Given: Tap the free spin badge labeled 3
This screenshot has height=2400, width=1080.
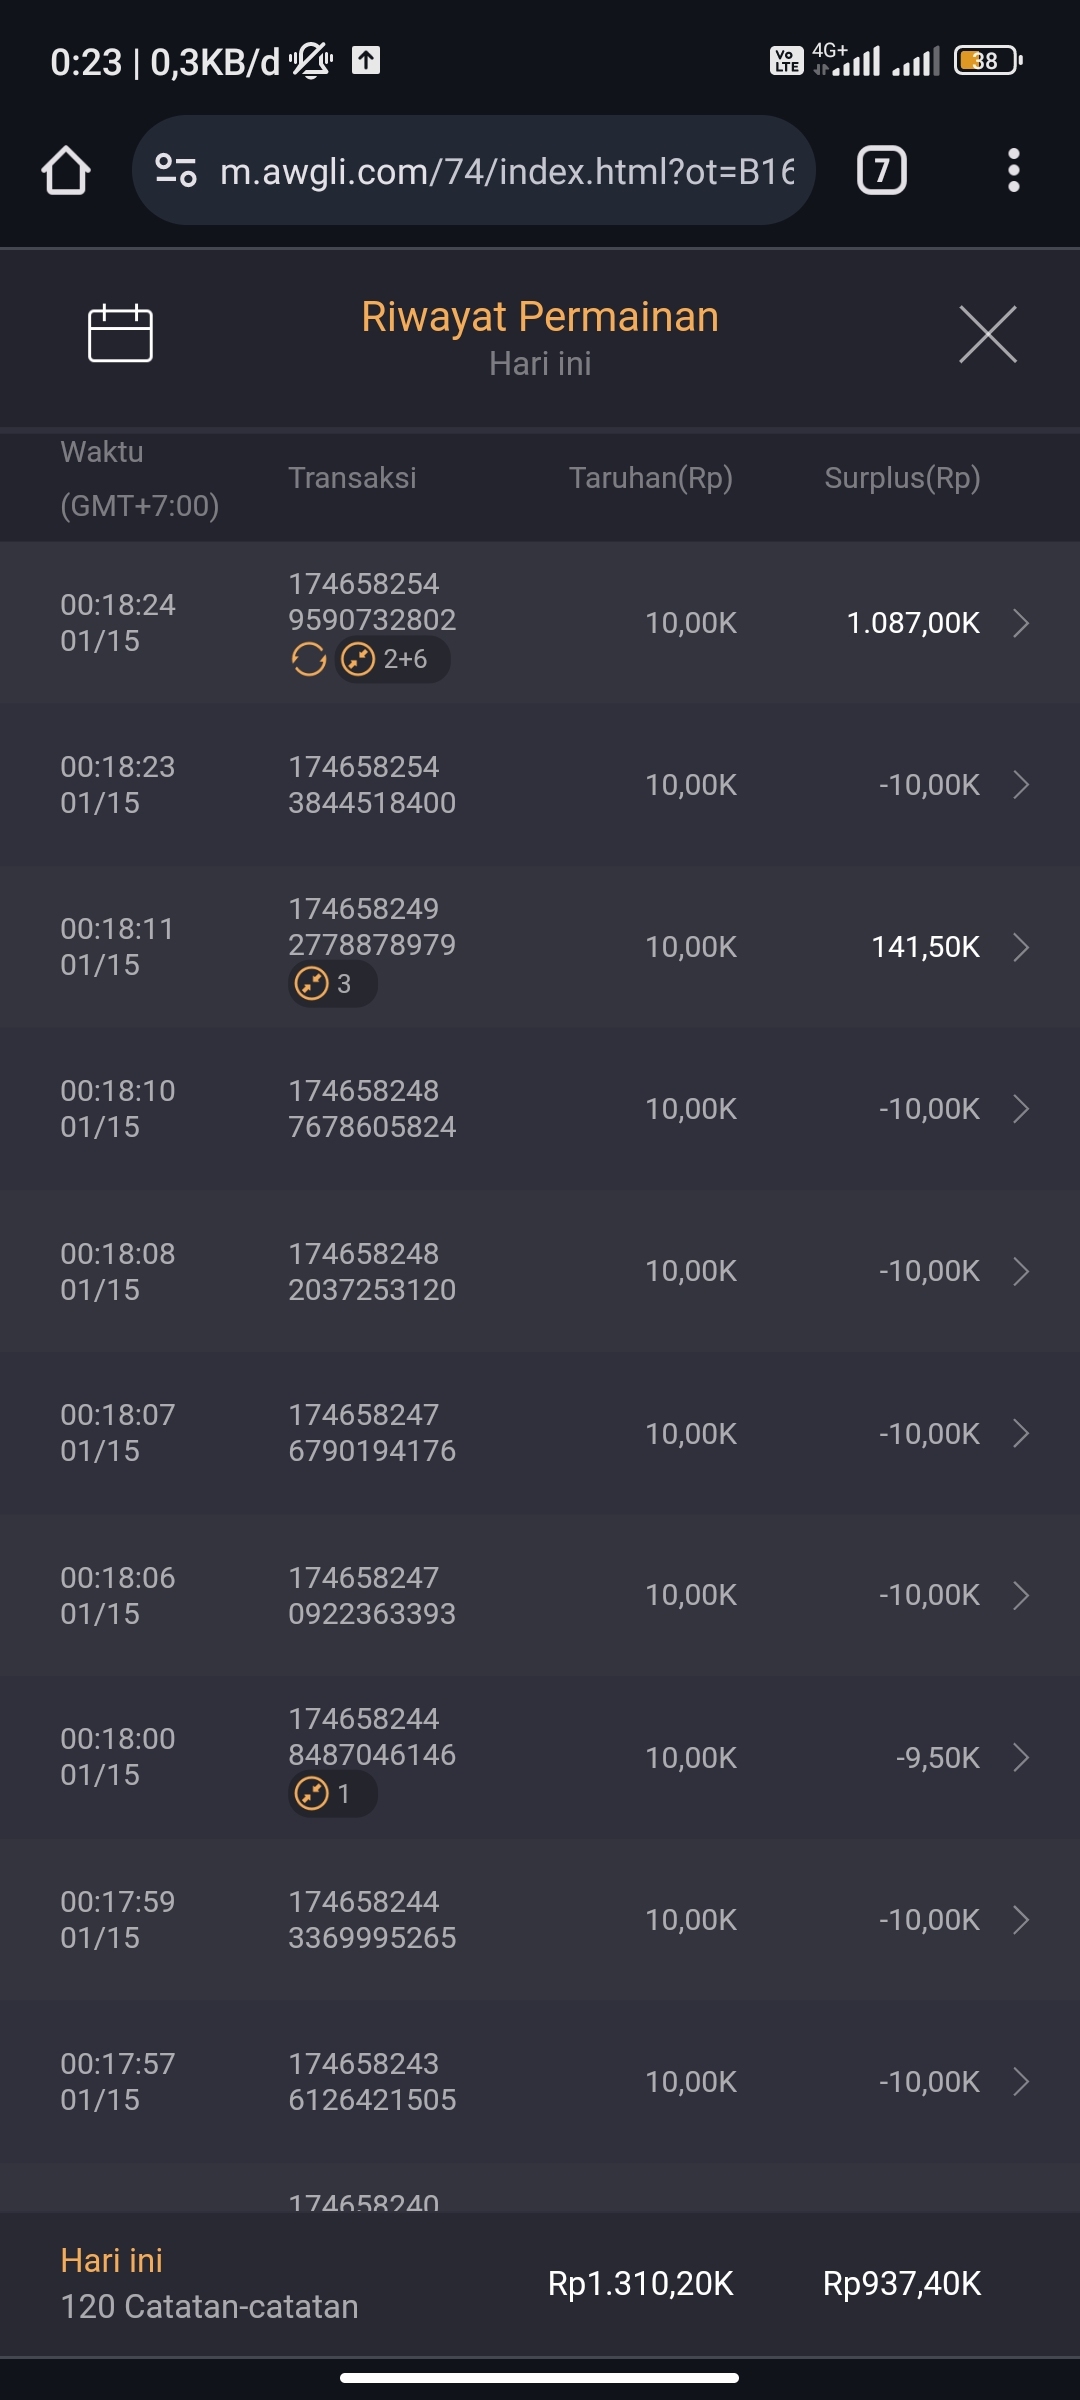Looking at the screenshot, I should pyautogui.click(x=332, y=984).
